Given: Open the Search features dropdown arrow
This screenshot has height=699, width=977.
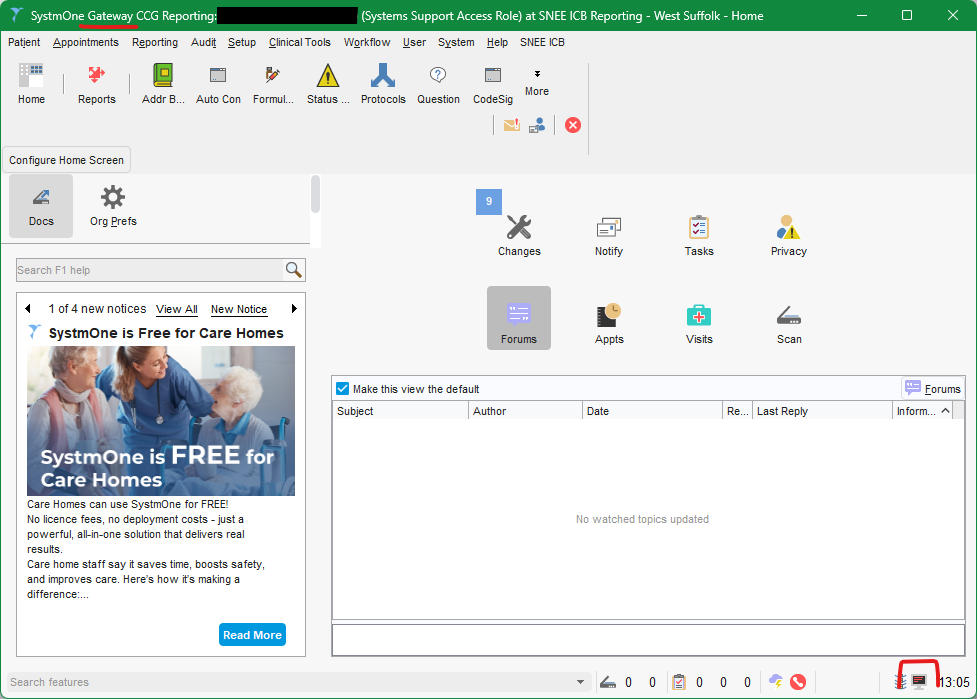Looking at the screenshot, I should [x=580, y=682].
